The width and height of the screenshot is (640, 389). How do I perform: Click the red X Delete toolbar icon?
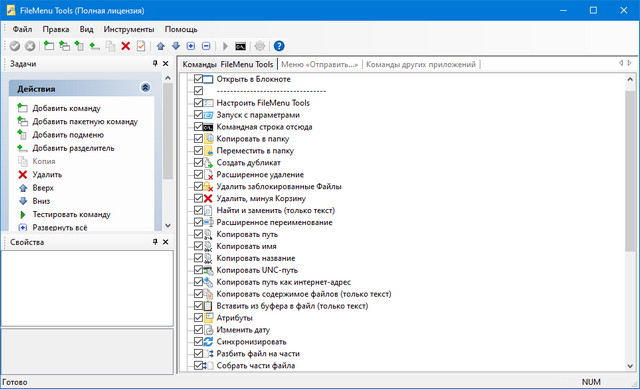pos(126,46)
